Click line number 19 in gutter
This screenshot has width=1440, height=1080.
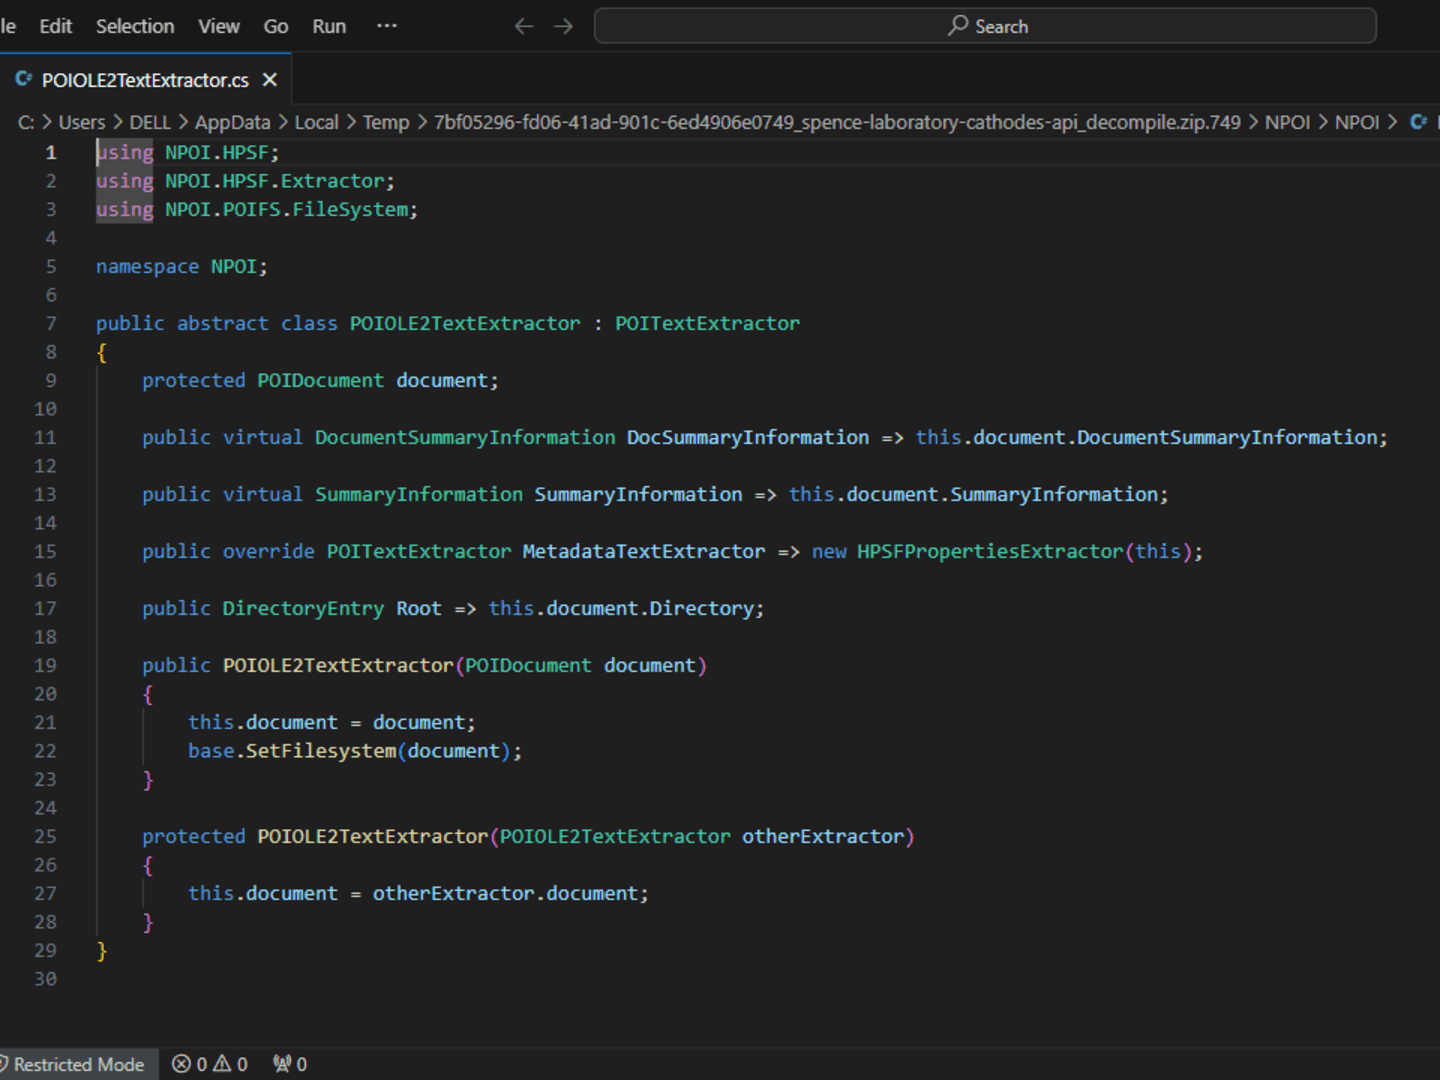point(46,665)
